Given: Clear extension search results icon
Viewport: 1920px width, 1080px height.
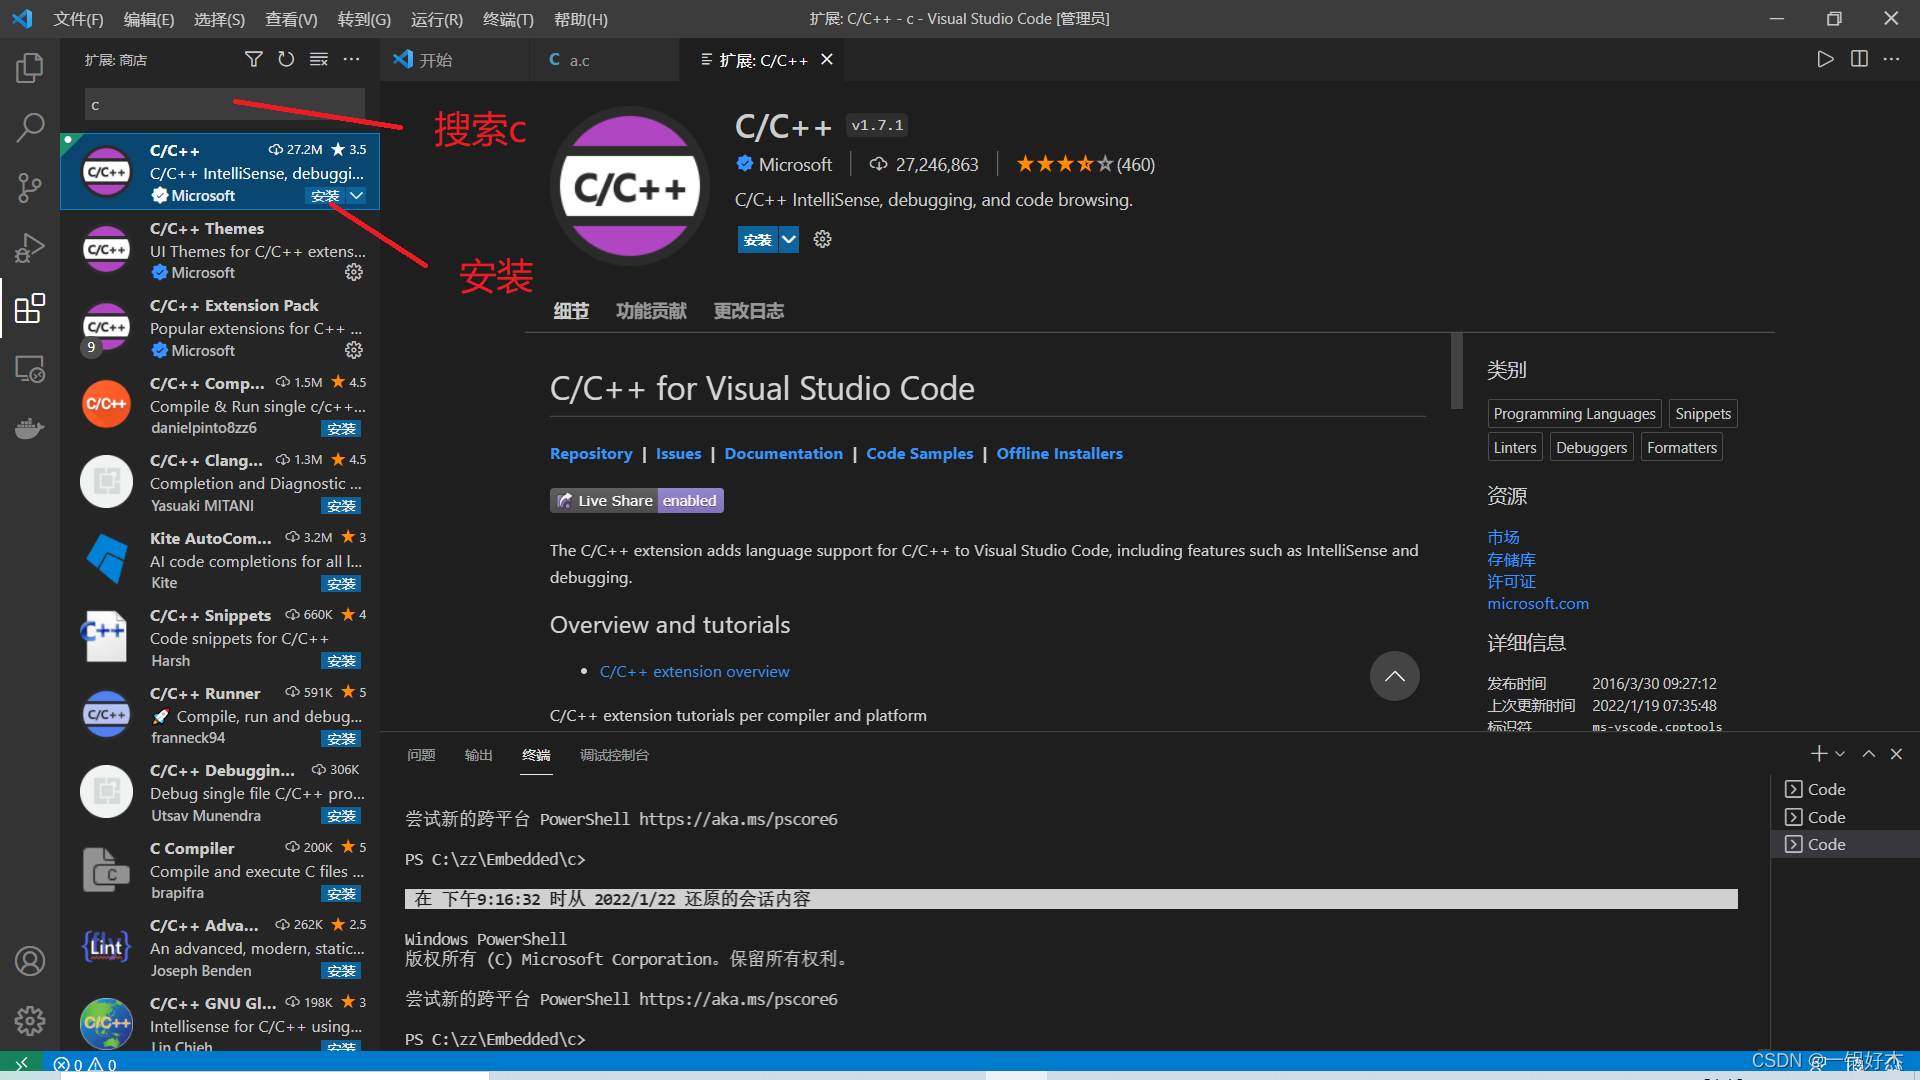Looking at the screenshot, I should coord(319,60).
